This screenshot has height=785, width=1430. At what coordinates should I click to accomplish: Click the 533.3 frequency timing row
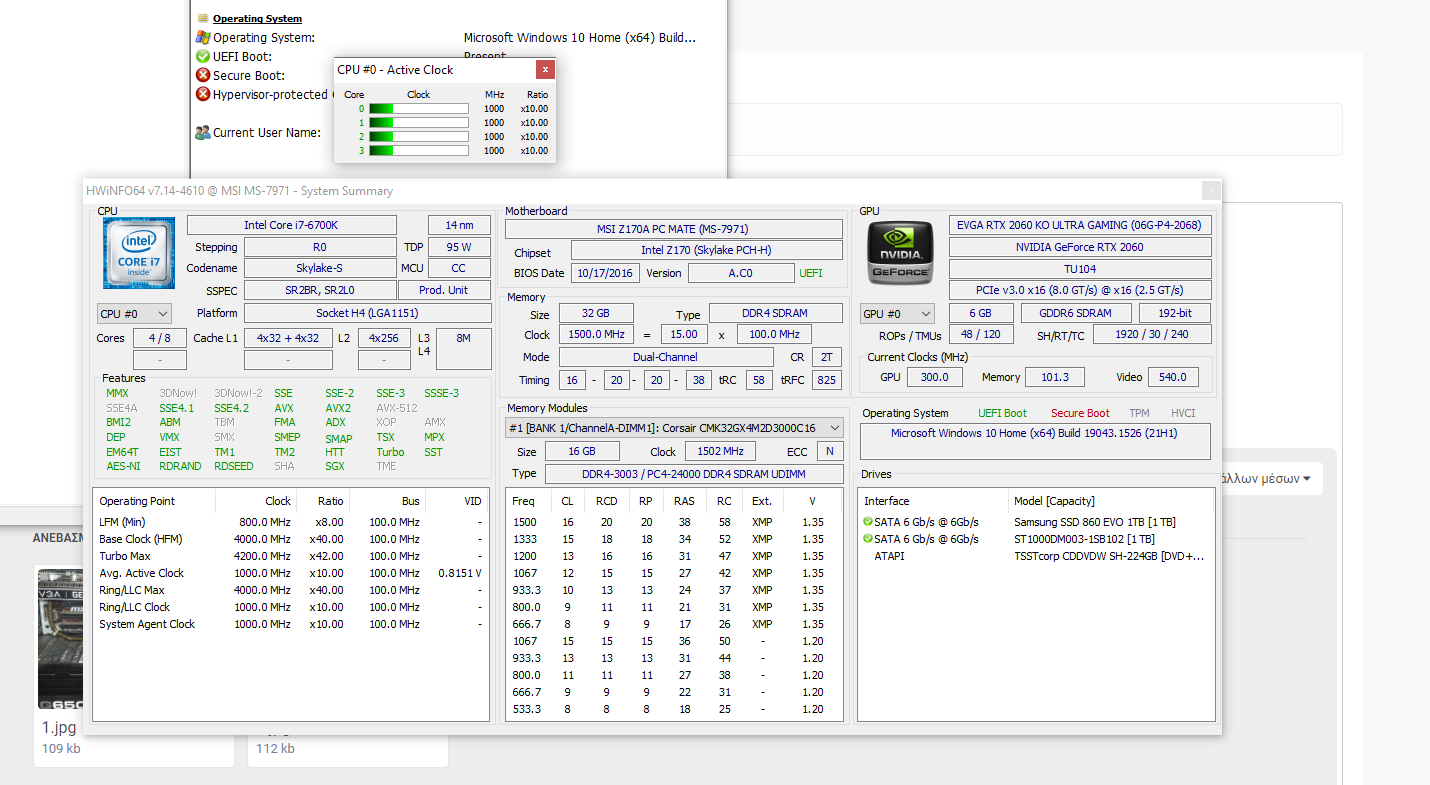pyautogui.click(x=674, y=709)
